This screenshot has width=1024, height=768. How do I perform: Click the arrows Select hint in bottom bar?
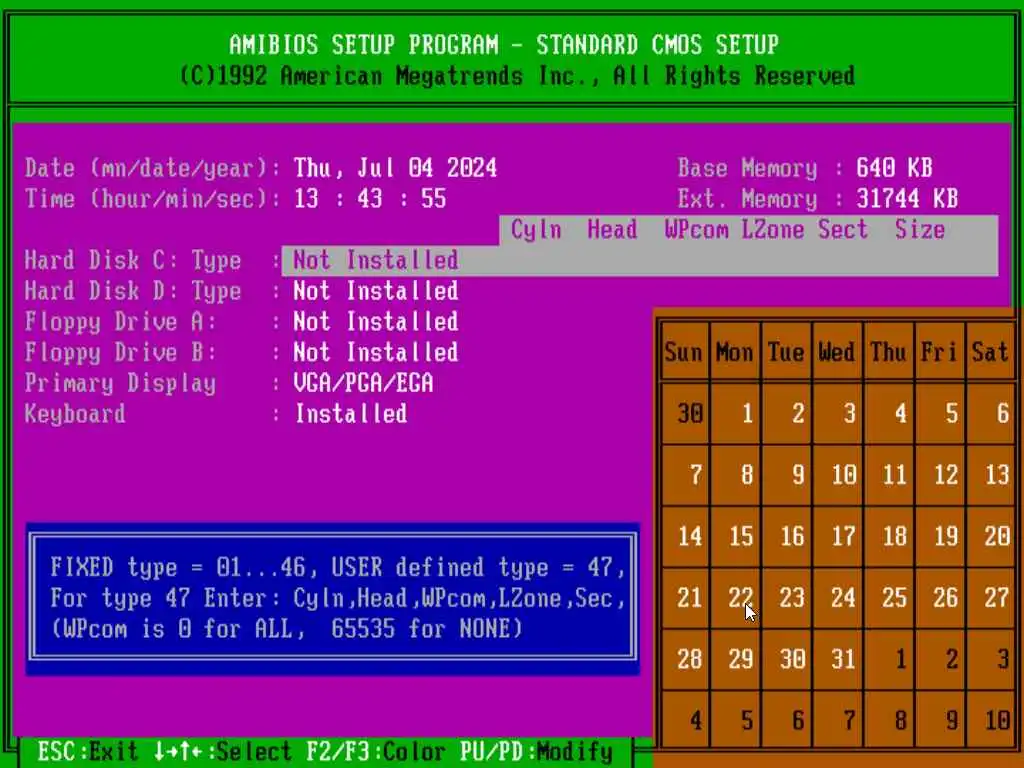coord(222,752)
